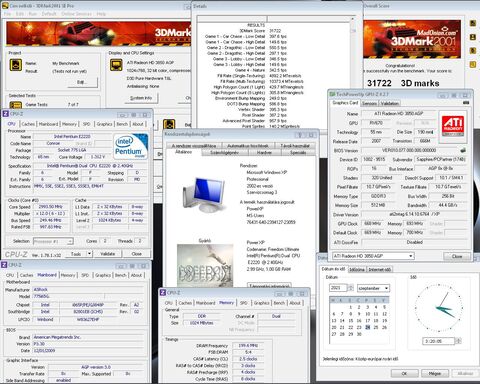This screenshot has width=480, height=384.
Task: Click the GPU Clock value in GPU-Z
Action: coord(372,223)
